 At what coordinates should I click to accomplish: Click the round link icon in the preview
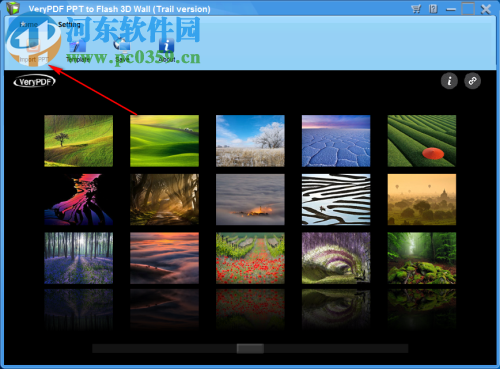[x=472, y=81]
